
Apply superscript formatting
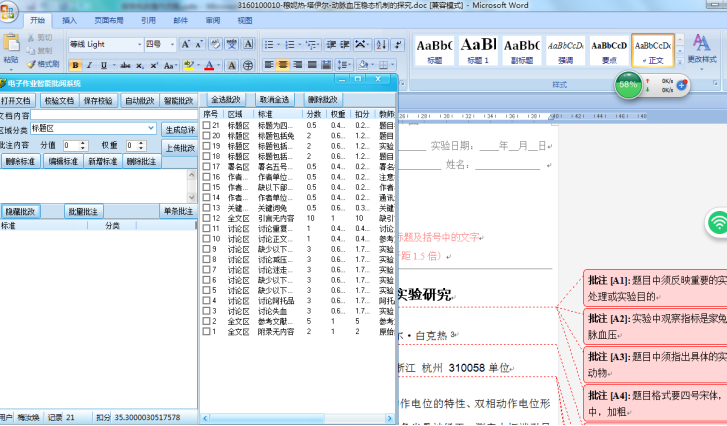154,65
